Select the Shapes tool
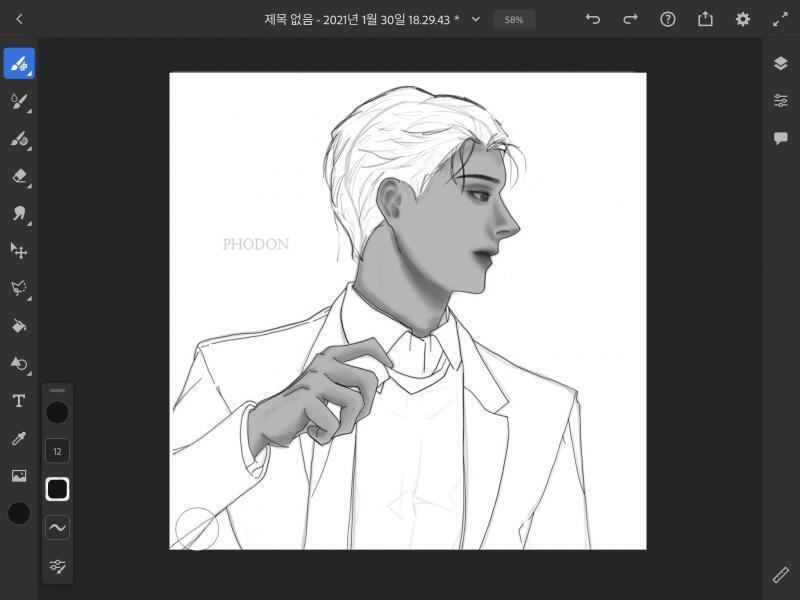Image resolution: width=800 pixels, height=600 pixels. pyautogui.click(x=19, y=363)
